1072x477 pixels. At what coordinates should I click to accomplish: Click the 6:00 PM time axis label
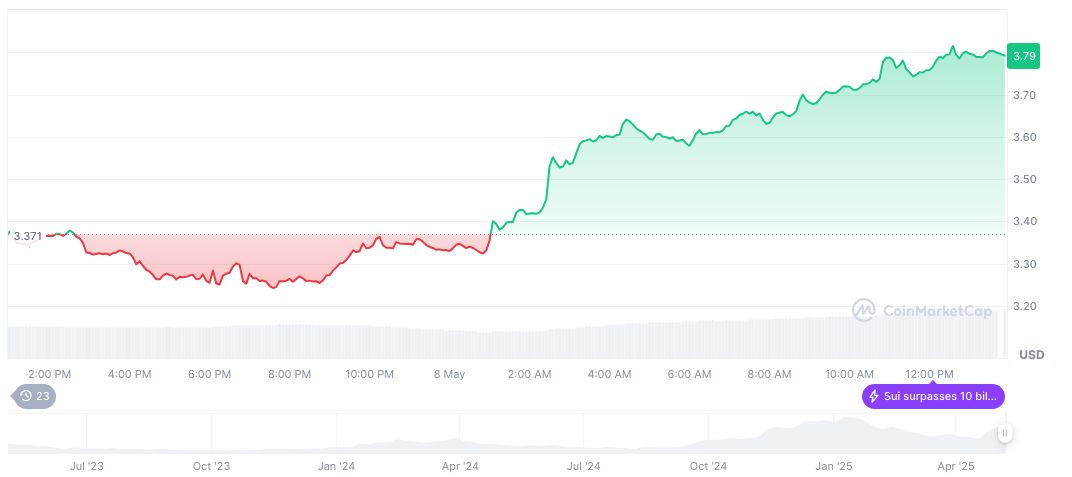click(209, 374)
